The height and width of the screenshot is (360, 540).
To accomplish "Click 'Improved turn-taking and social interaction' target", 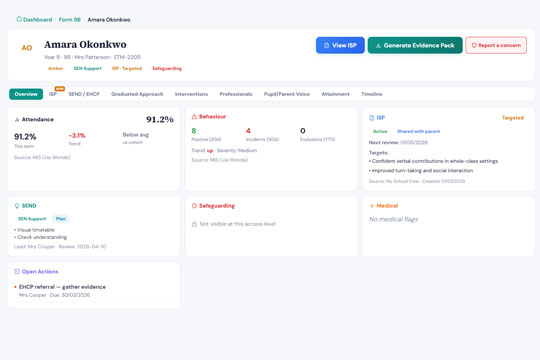I will pos(422,171).
